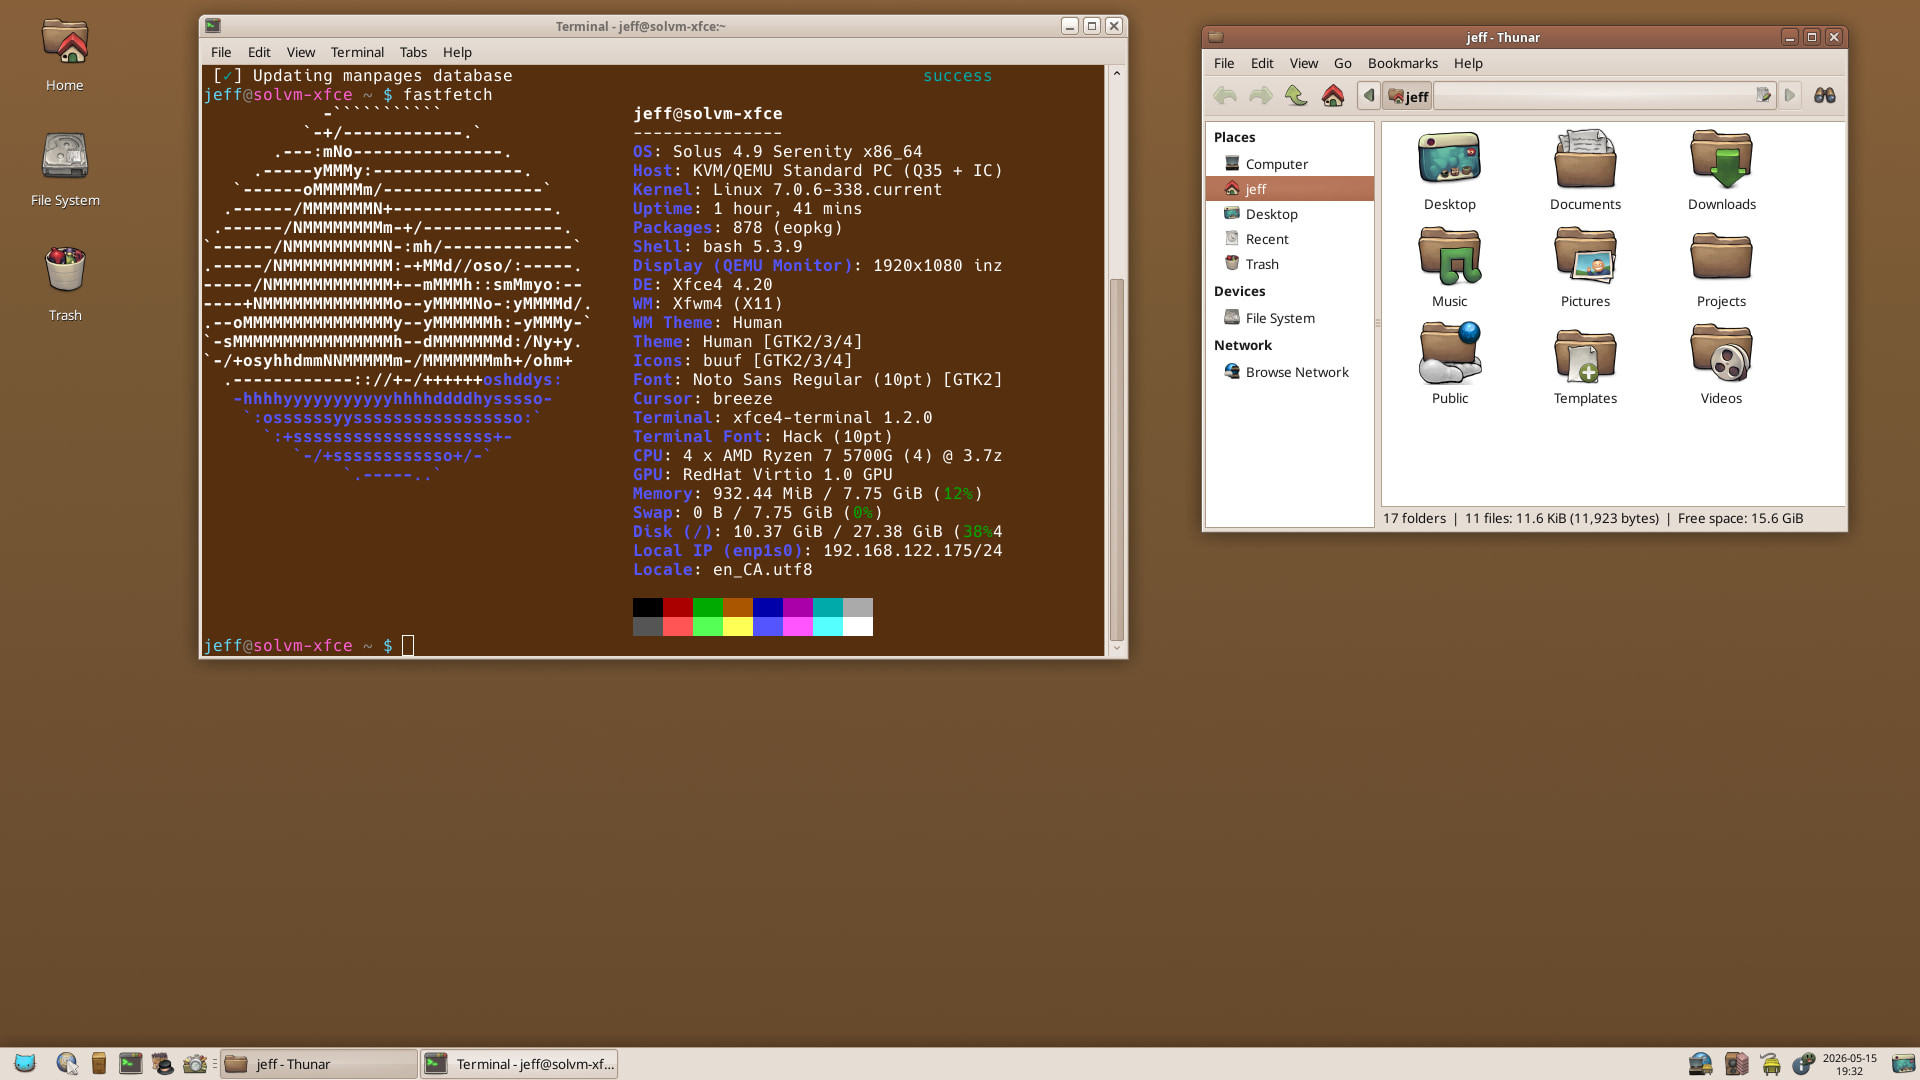
Task: Select the Projects folder in Thunar
Action: [x=1721, y=267]
